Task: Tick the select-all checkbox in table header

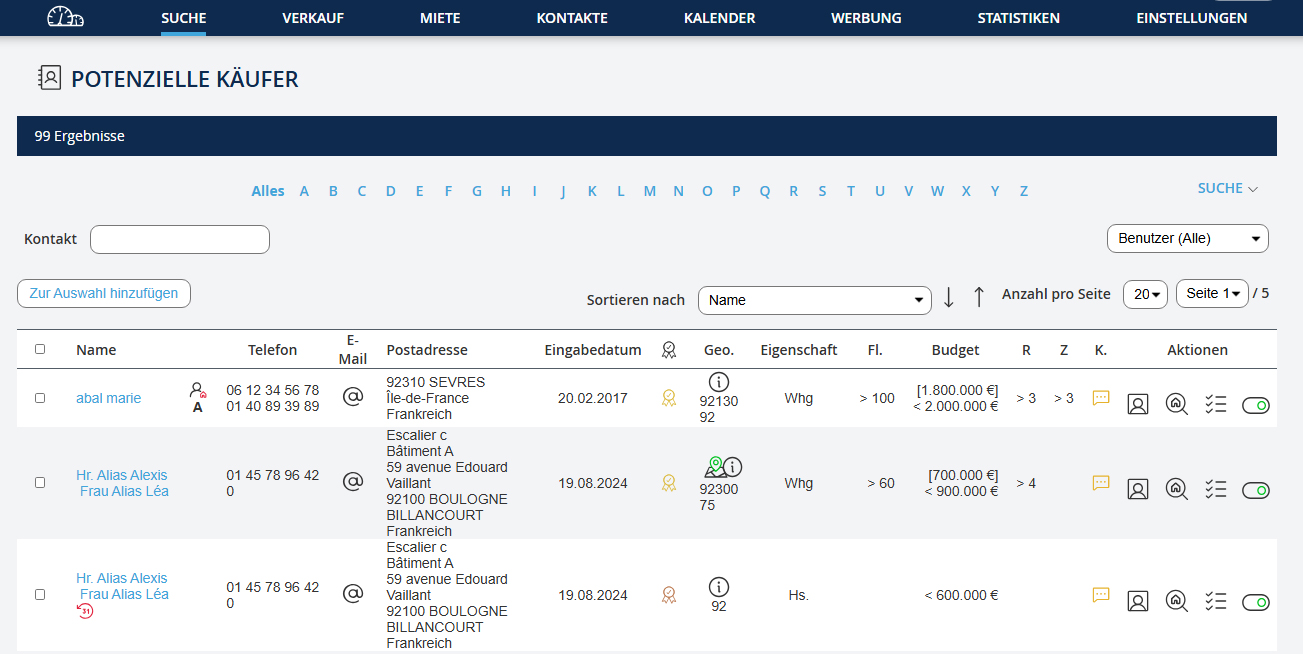Action: pos(40,349)
